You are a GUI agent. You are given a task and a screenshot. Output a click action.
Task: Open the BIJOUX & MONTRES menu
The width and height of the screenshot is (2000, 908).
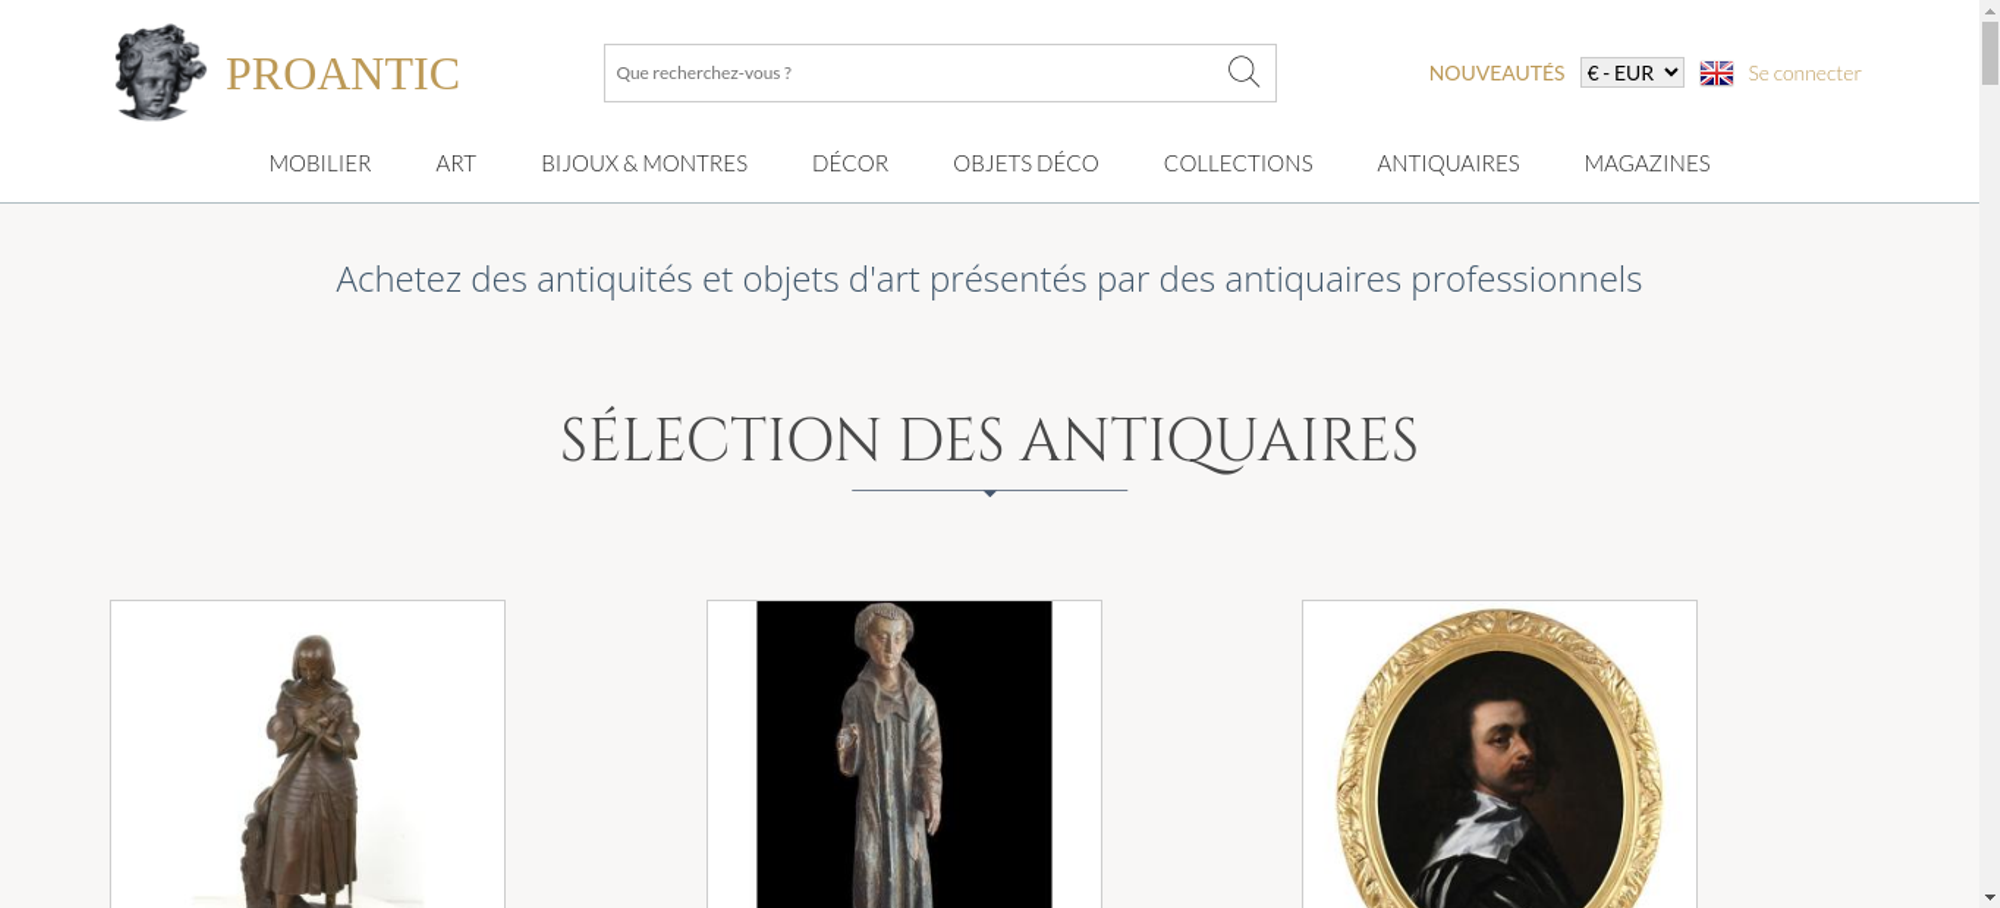(644, 163)
